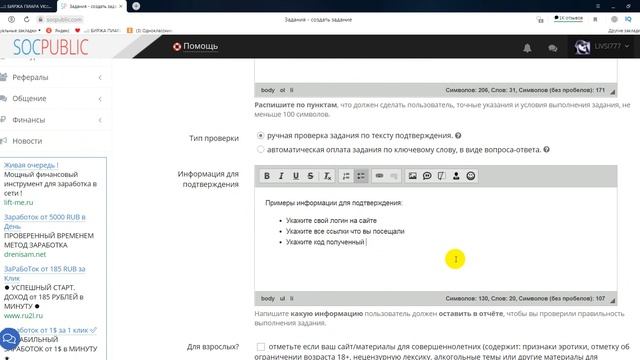The width and height of the screenshot is (640, 360).
Task: Click ul element in lower editor path
Action: [x=282, y=299]
